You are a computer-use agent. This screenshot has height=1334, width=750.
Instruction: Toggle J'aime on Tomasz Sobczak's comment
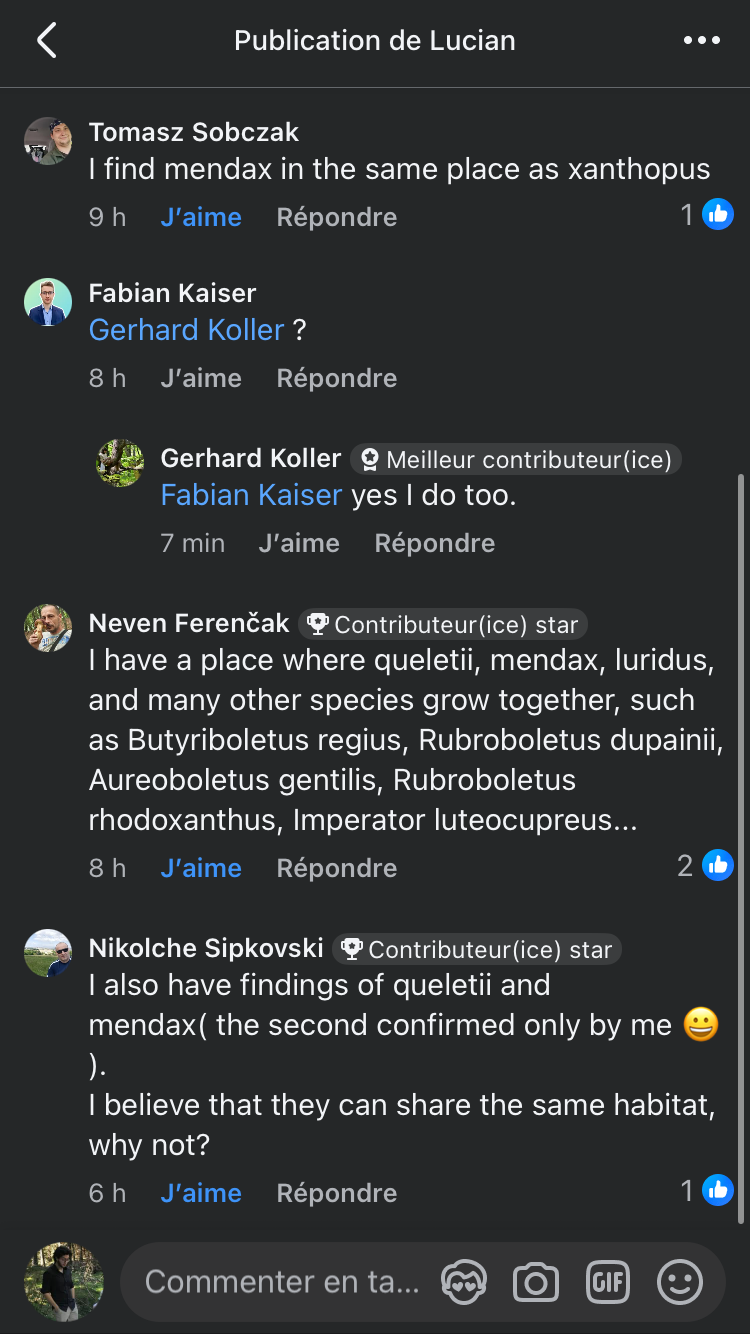click(x=201, y=217)
